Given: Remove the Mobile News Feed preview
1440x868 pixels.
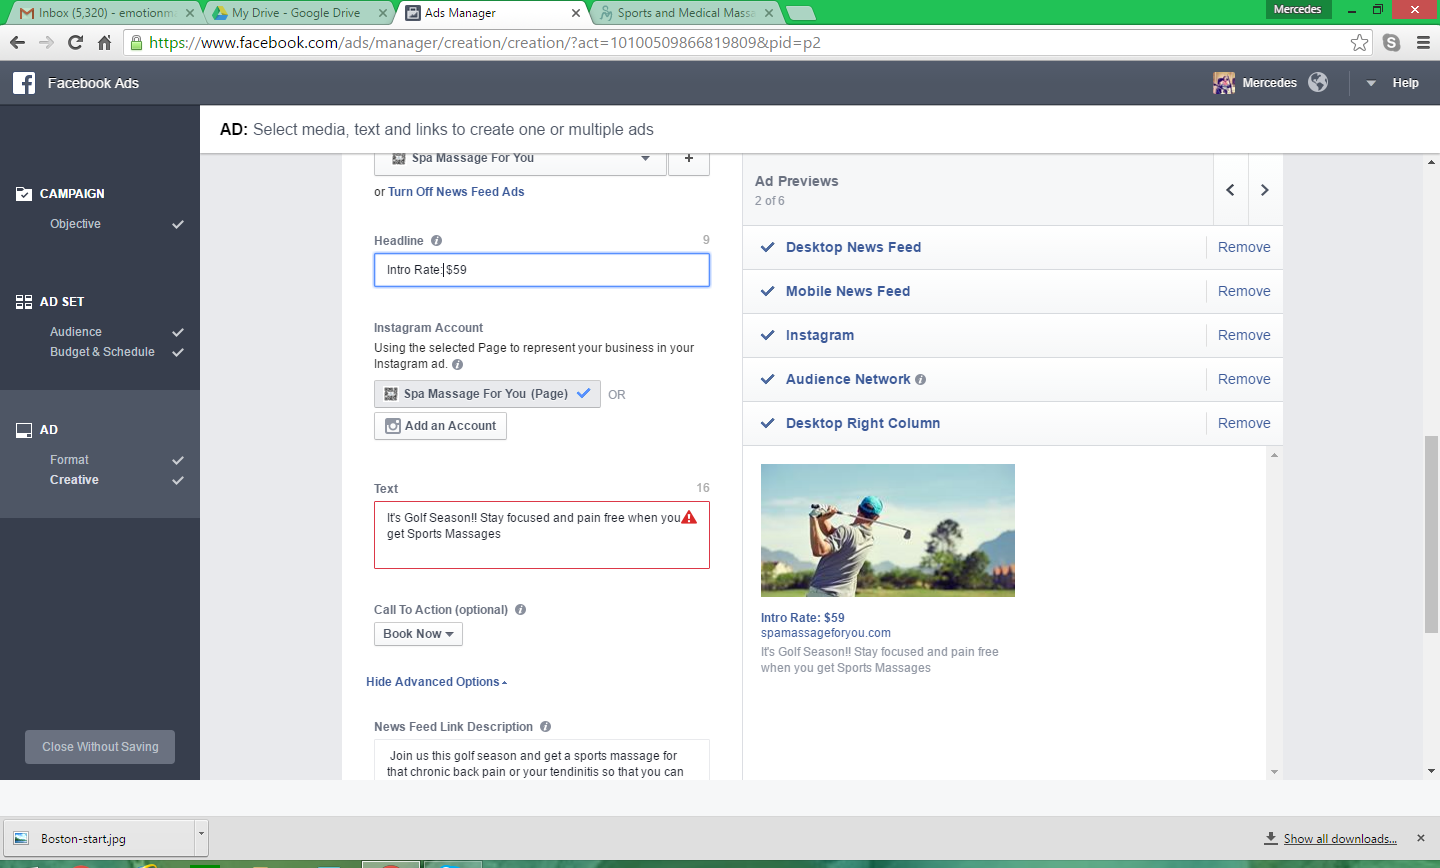Looking at the screenshot, I should pyautogui.click(x=1244, y=291).
